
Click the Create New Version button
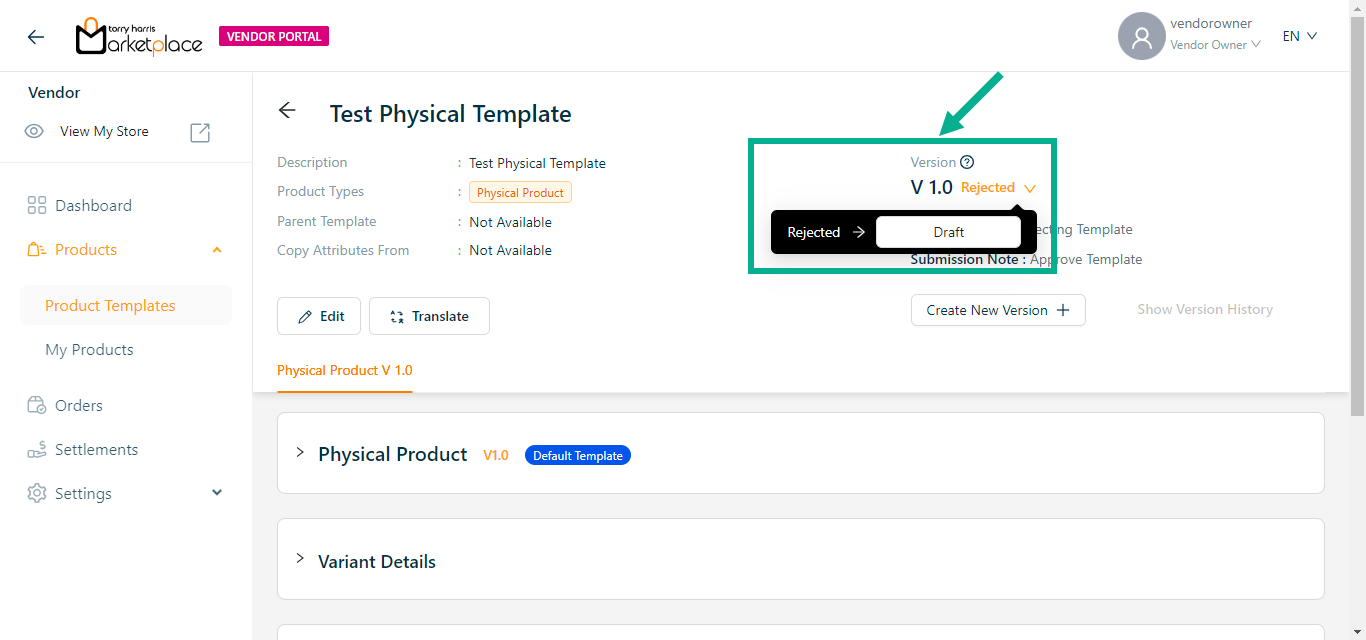[x=997, y=310]
